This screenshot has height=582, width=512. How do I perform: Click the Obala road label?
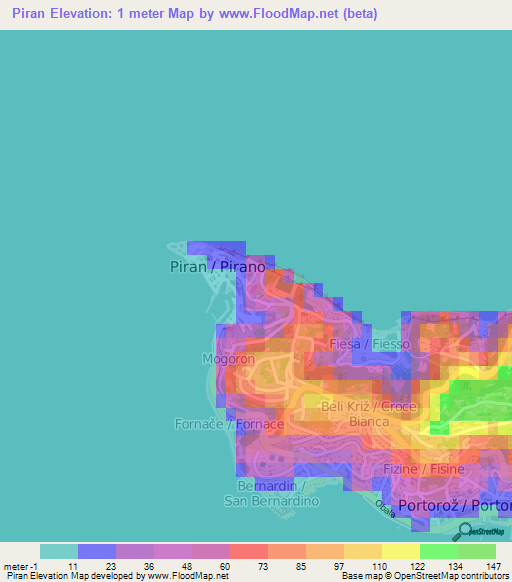(385, 509)
